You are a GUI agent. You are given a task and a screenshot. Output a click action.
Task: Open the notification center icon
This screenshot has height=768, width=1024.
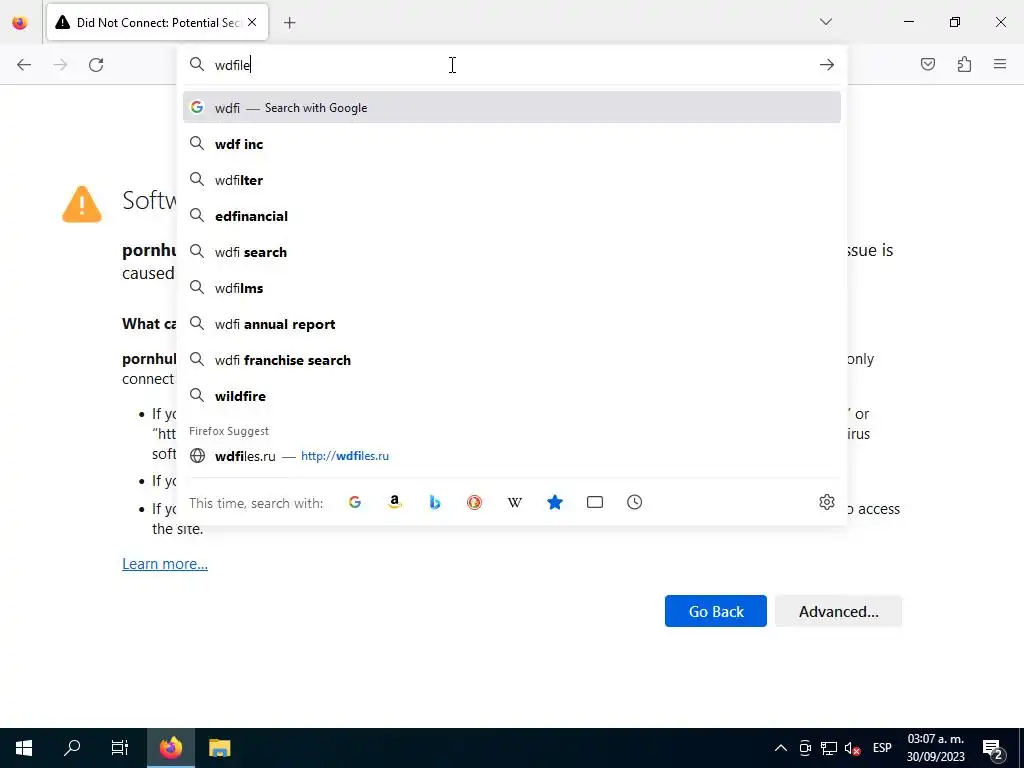[x=993, y=748]
